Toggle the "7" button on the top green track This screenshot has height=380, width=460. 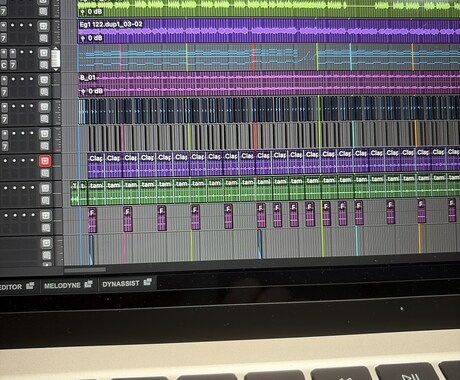point(3,11)
